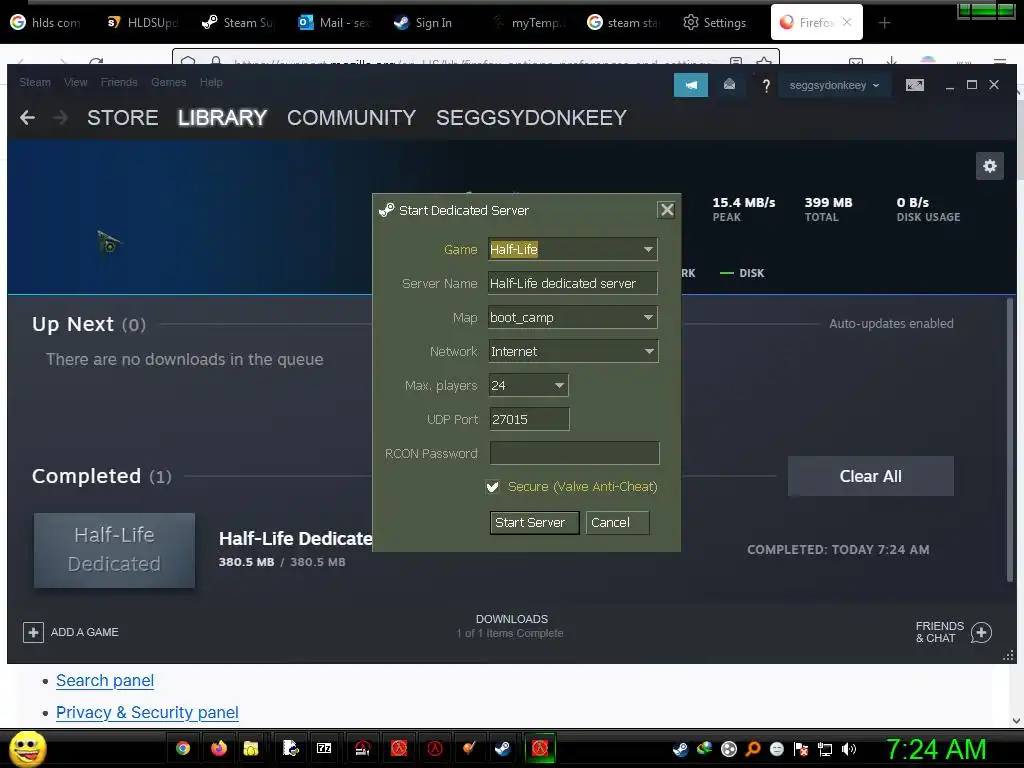Toggle Secure (Valve Anti-Cheat) checkbox
The height and width of the screenshot is (768, 1024).
(492, 487)
